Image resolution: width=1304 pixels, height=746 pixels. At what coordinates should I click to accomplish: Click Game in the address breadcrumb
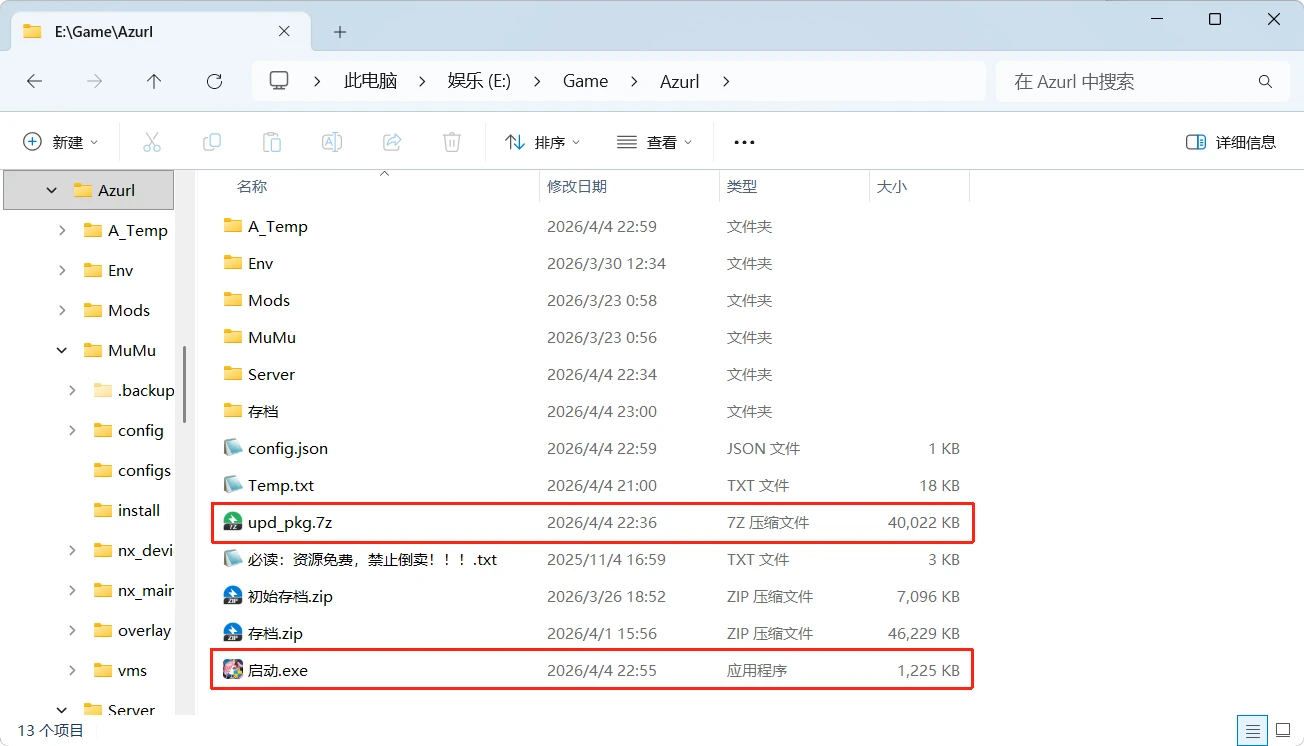click(585, 81)
